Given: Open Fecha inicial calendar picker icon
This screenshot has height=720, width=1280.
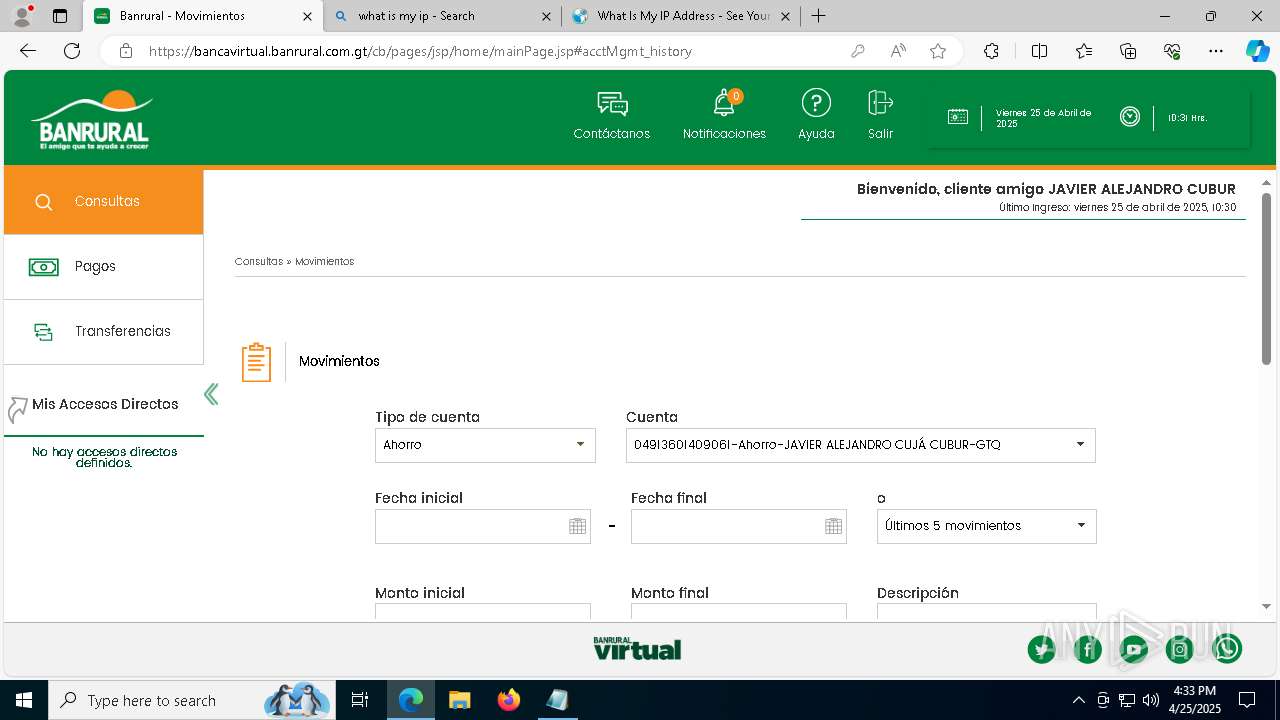Looking at the screenshot, I should [577, 527].
